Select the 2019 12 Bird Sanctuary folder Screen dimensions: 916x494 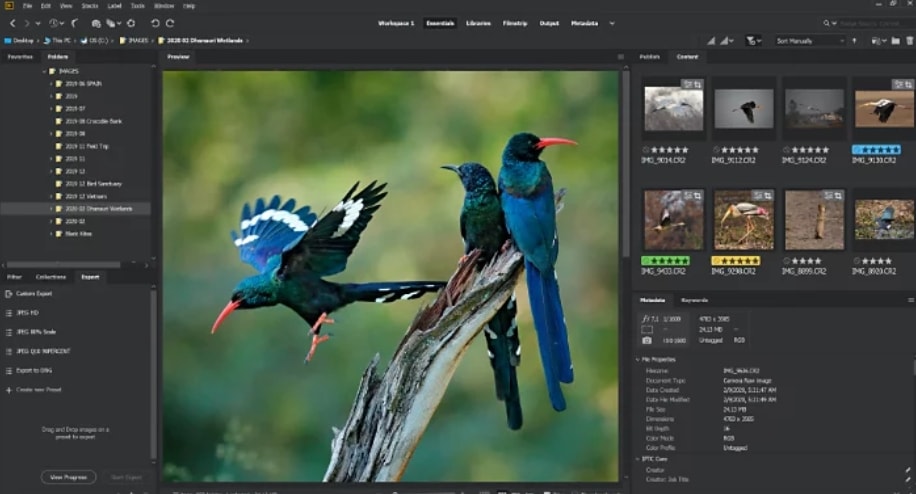coord(93,184)
